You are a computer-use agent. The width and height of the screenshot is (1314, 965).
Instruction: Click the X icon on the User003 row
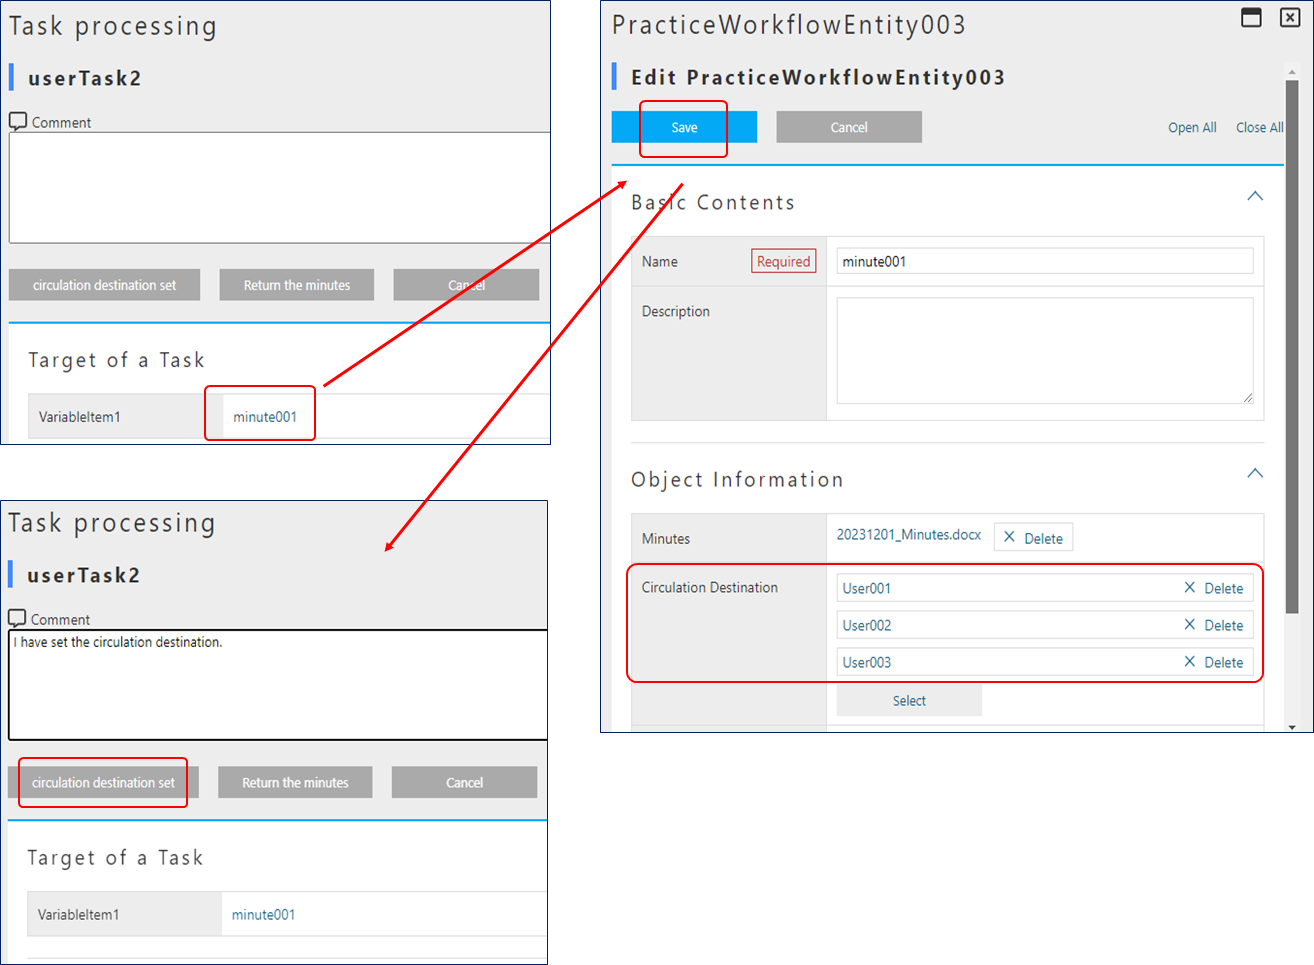1190,662
